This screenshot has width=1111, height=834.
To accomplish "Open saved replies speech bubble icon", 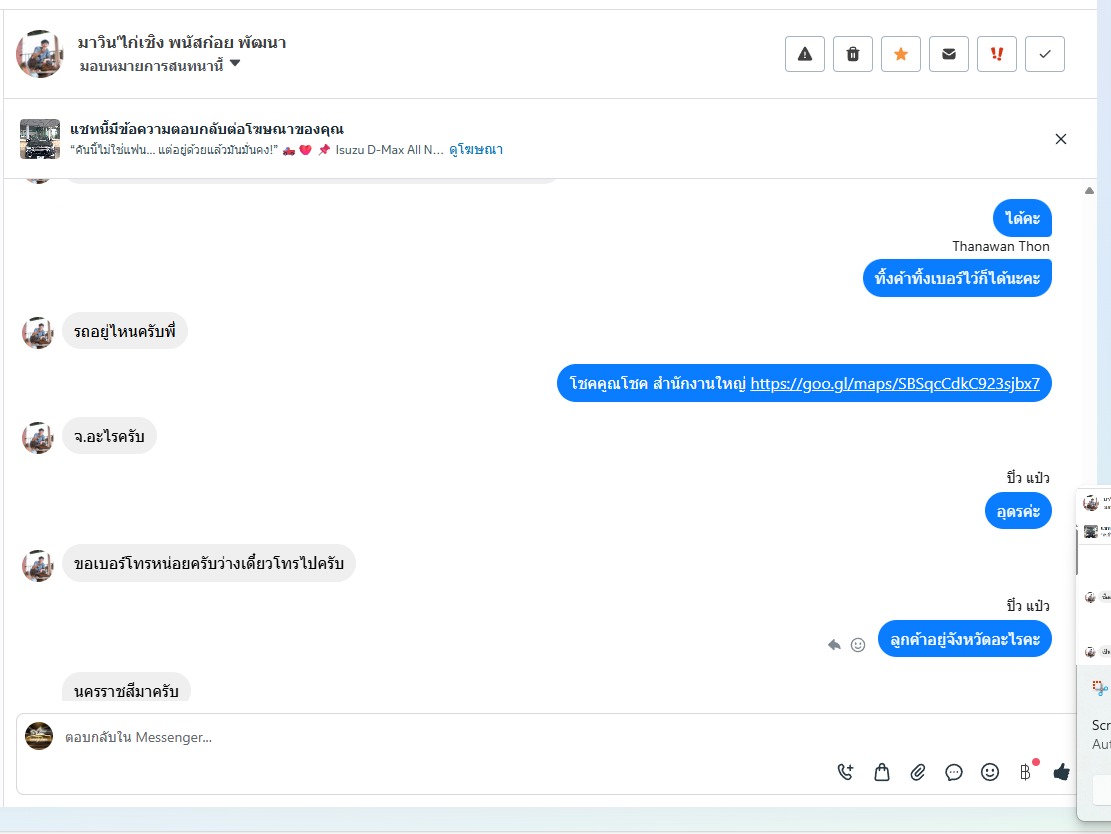I will pos(954,772).
